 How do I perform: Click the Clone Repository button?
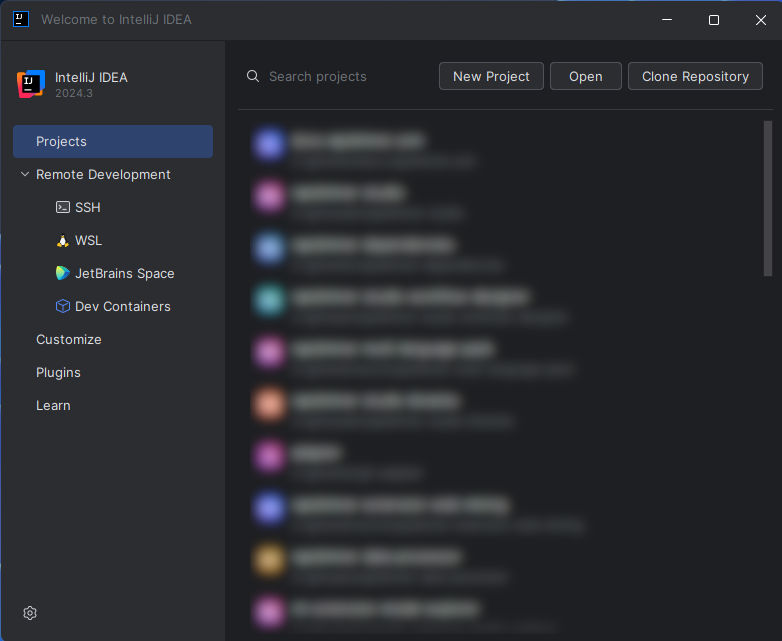point(695,77)
